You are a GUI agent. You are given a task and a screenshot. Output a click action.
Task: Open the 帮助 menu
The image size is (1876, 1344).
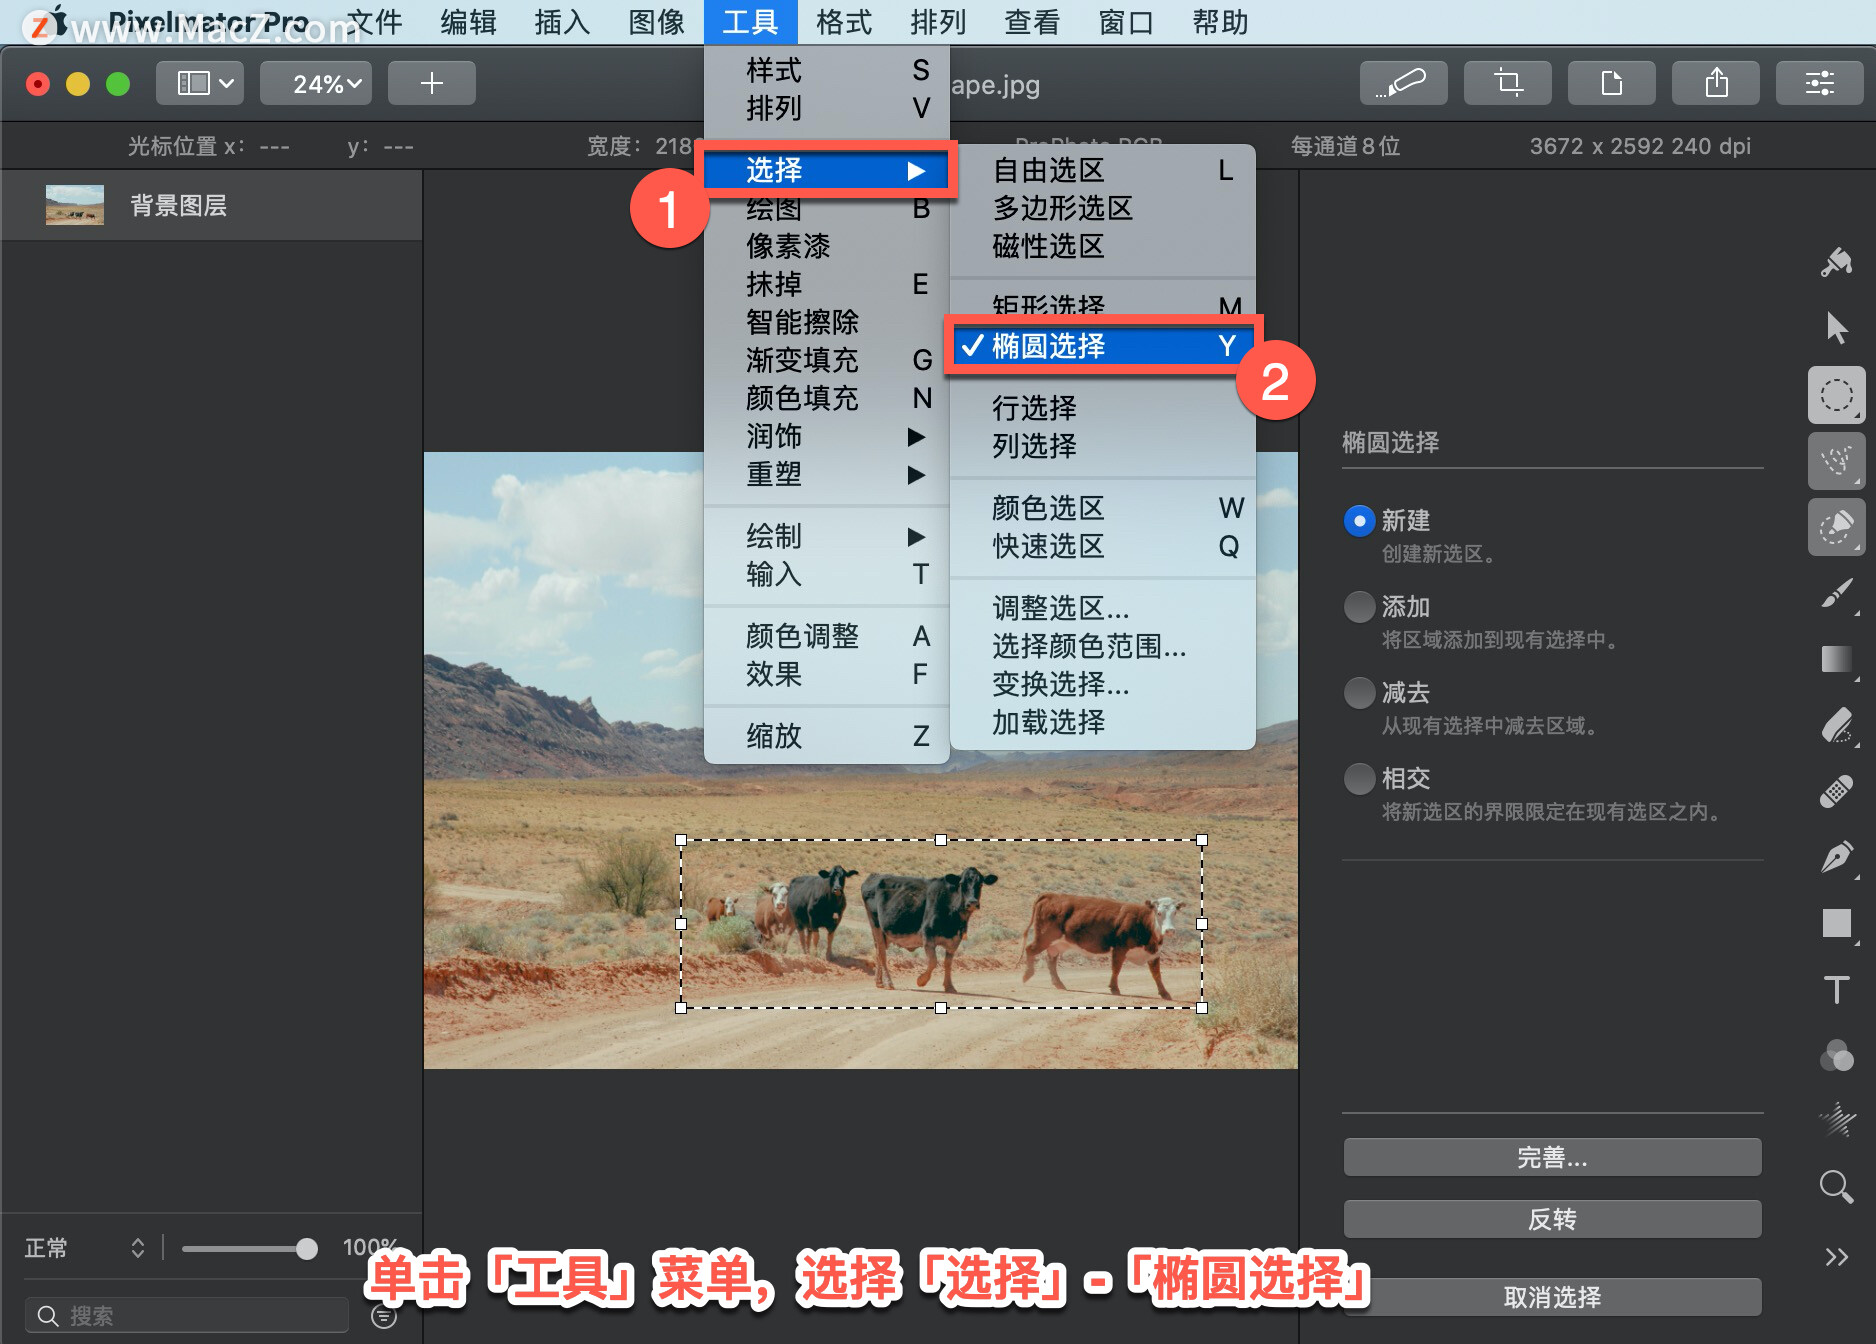[1220, 22]
